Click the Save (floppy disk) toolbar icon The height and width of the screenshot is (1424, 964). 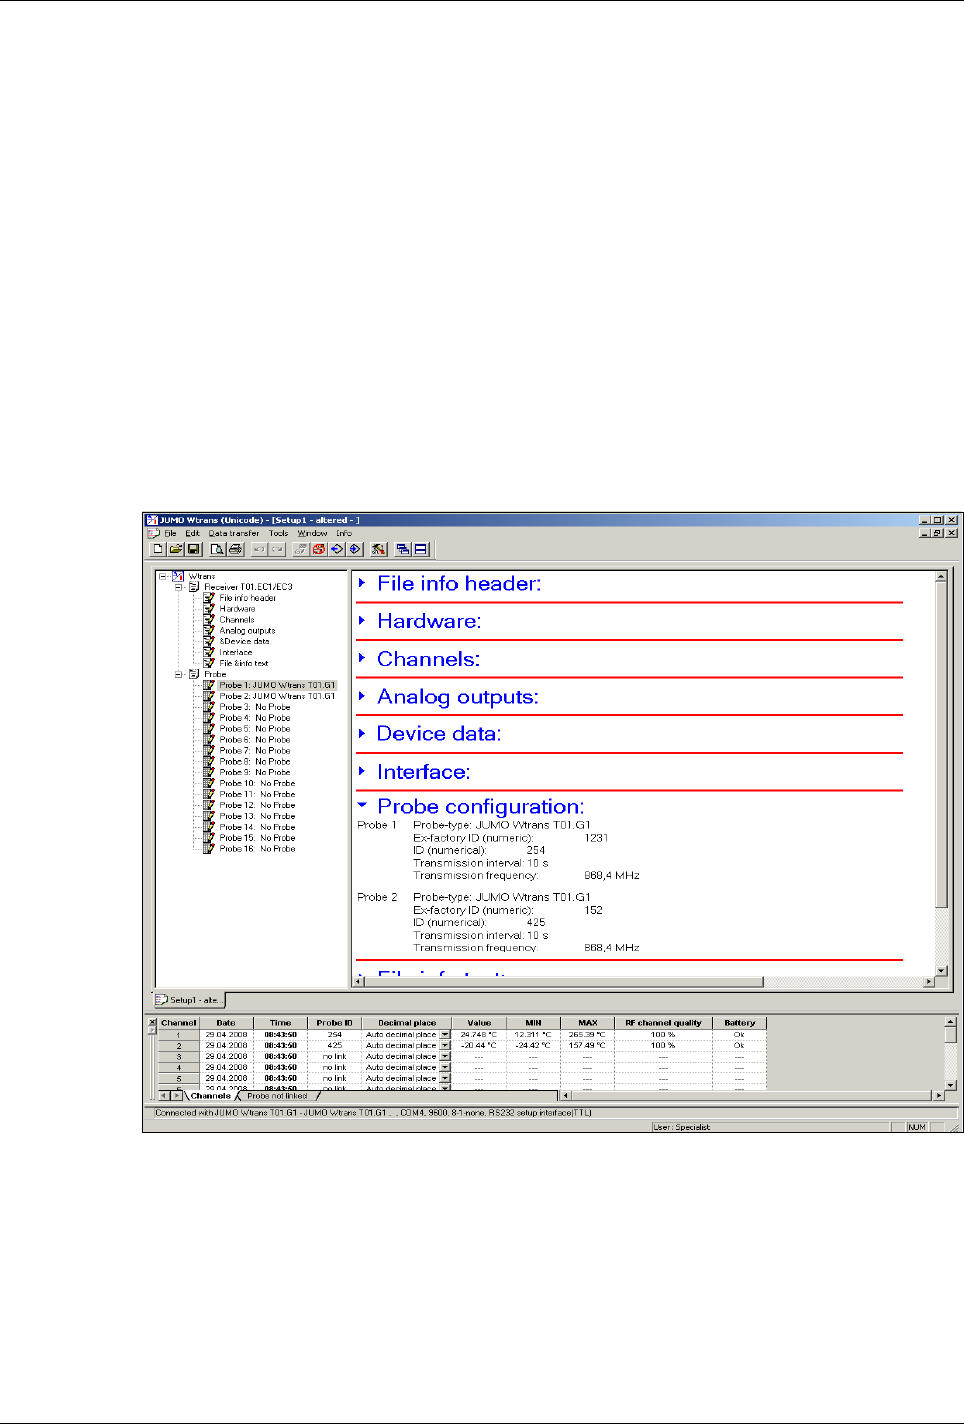(194, 549)
